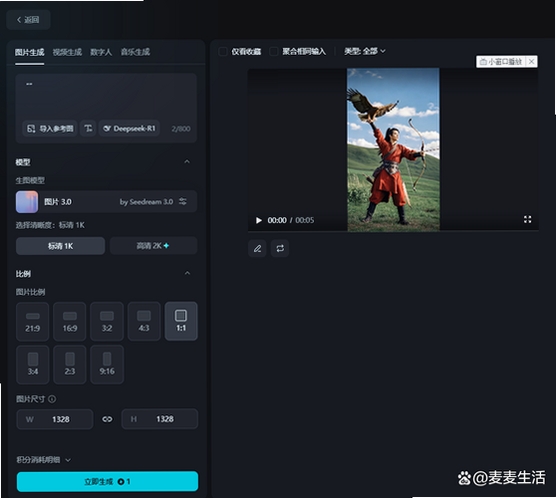This screenshot has width=556, height=498.
Task: Click the regenerate loop icon below video
Action: 280,248
